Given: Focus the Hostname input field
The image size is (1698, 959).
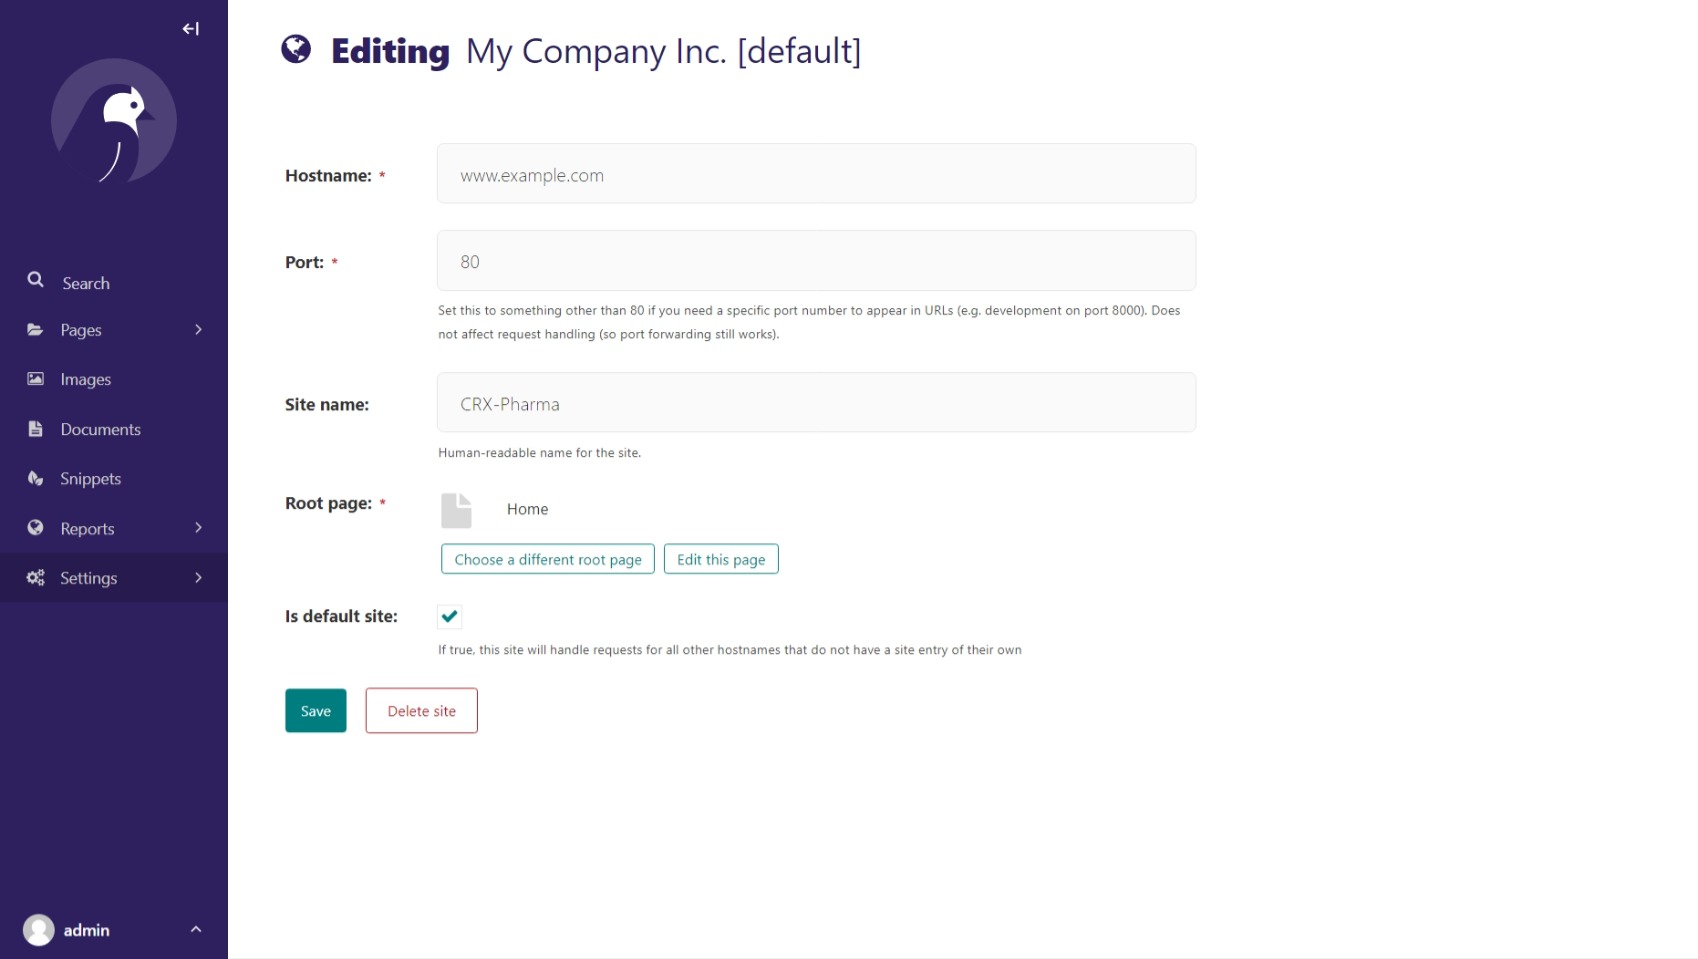Looking at the screenshot, I should [x=816, y=174].
